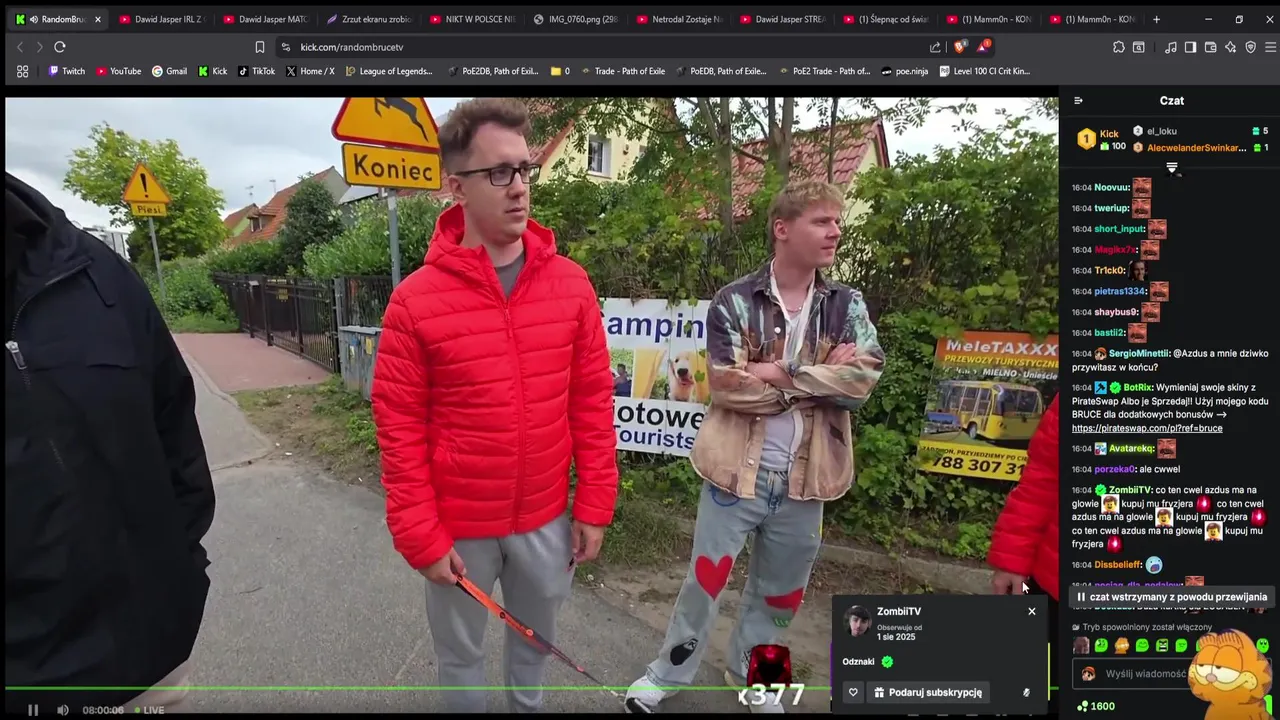Open the TikTok bookmark

point(256,71)
